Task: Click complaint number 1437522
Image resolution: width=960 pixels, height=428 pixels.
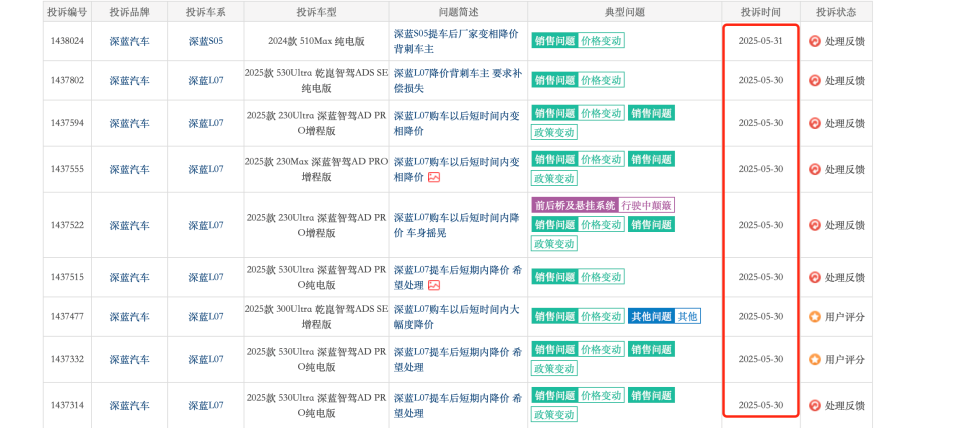Action: (67, 225)
